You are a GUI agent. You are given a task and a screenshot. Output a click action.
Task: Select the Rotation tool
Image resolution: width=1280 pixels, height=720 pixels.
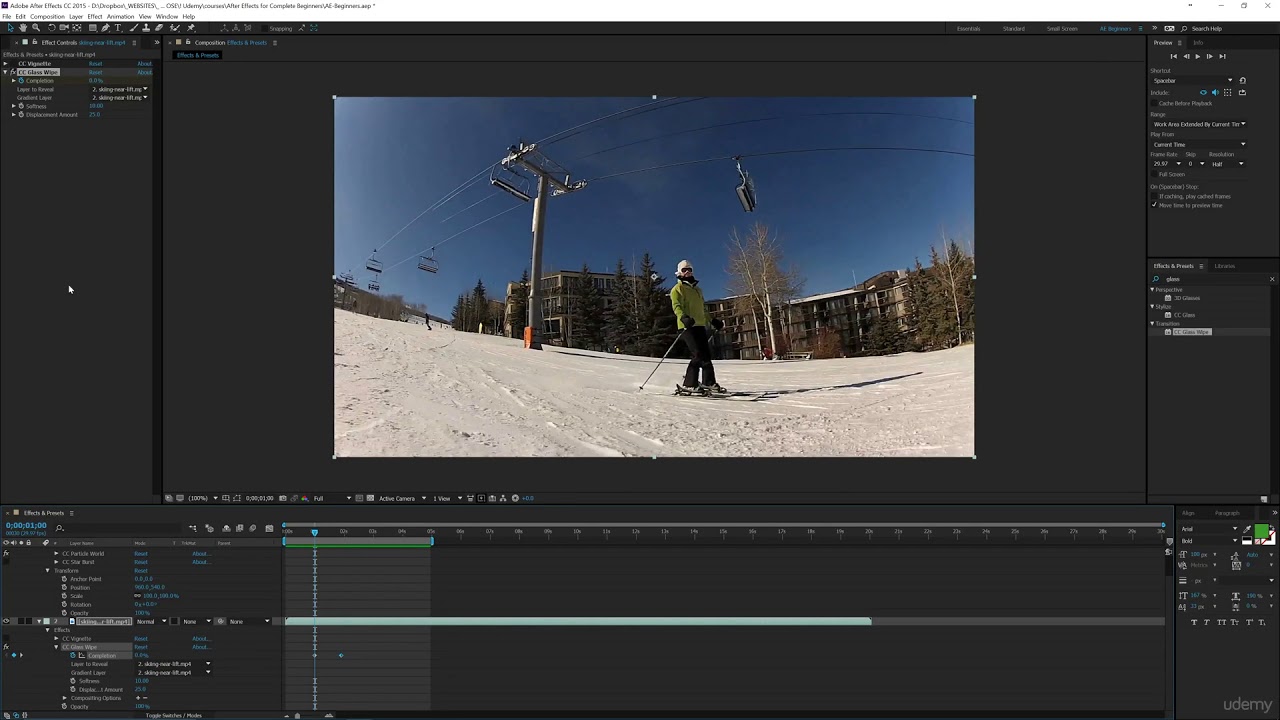52,28
